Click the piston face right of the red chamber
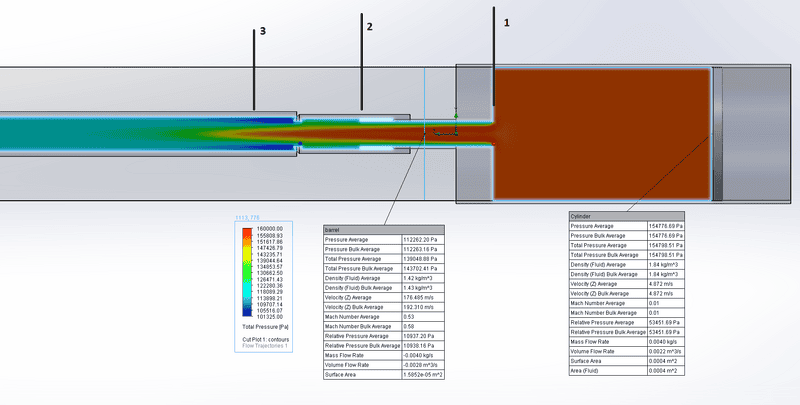The width and height of the screenshot is (800, 405). pyautogui.click(x=717, y=130)
